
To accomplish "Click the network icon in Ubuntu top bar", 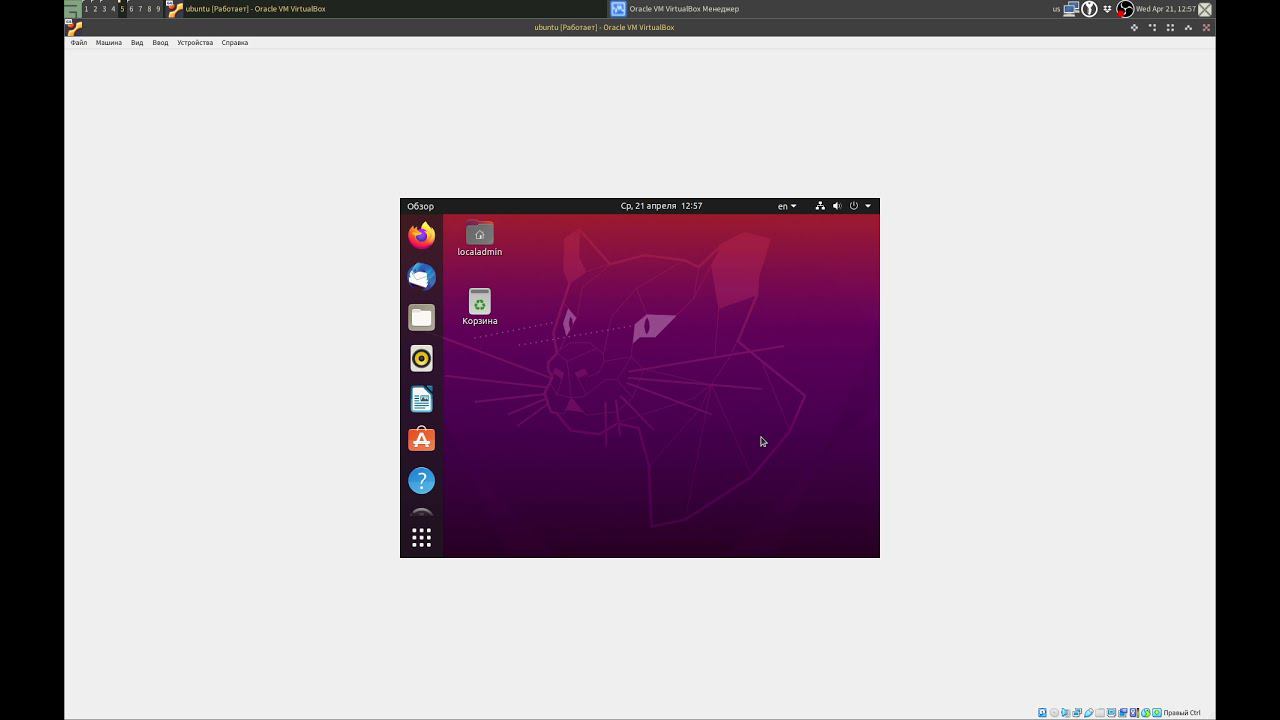I will pos(820,206).
